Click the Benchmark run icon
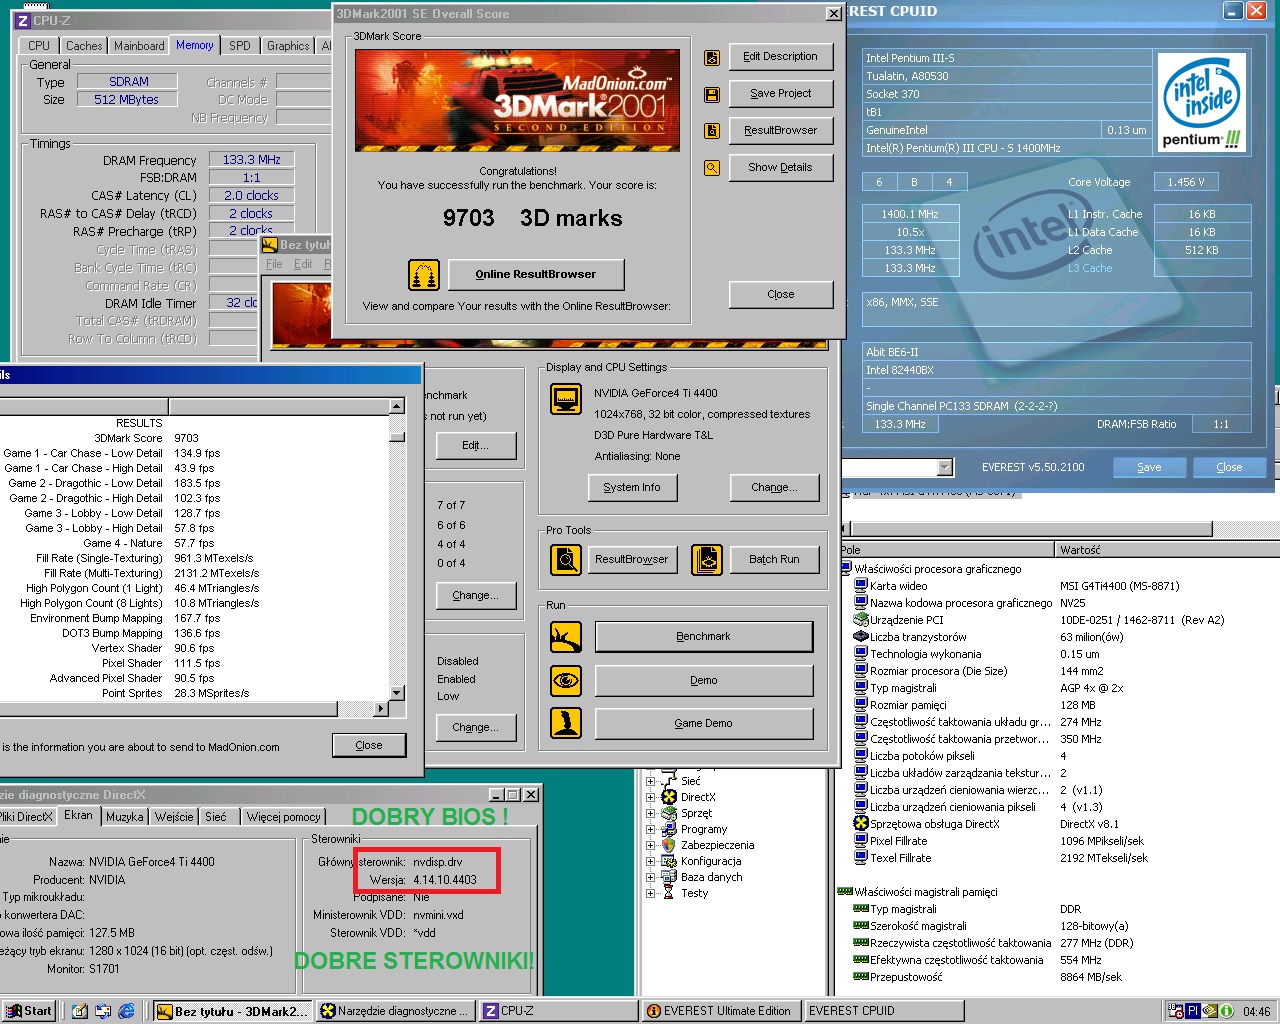 (x=566, y=637)
